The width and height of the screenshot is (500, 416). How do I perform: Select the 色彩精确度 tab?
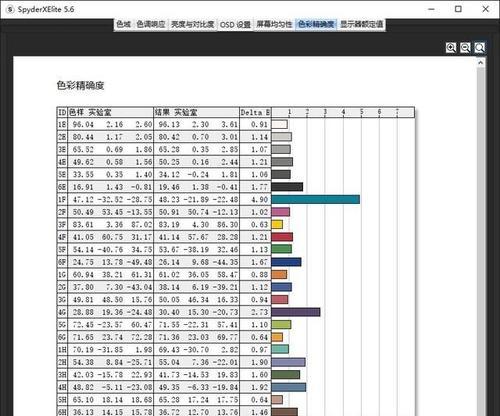[x=316, y=24]
